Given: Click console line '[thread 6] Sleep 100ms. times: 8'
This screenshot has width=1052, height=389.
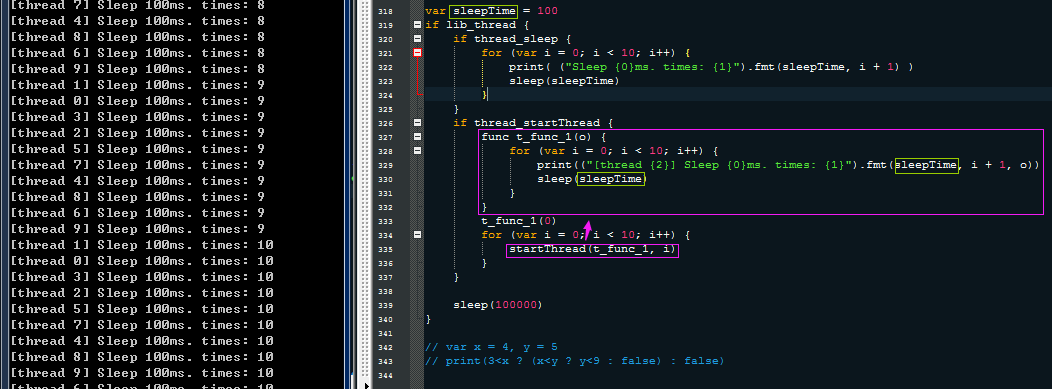Looking at the screenshot, I should (138, 53).
